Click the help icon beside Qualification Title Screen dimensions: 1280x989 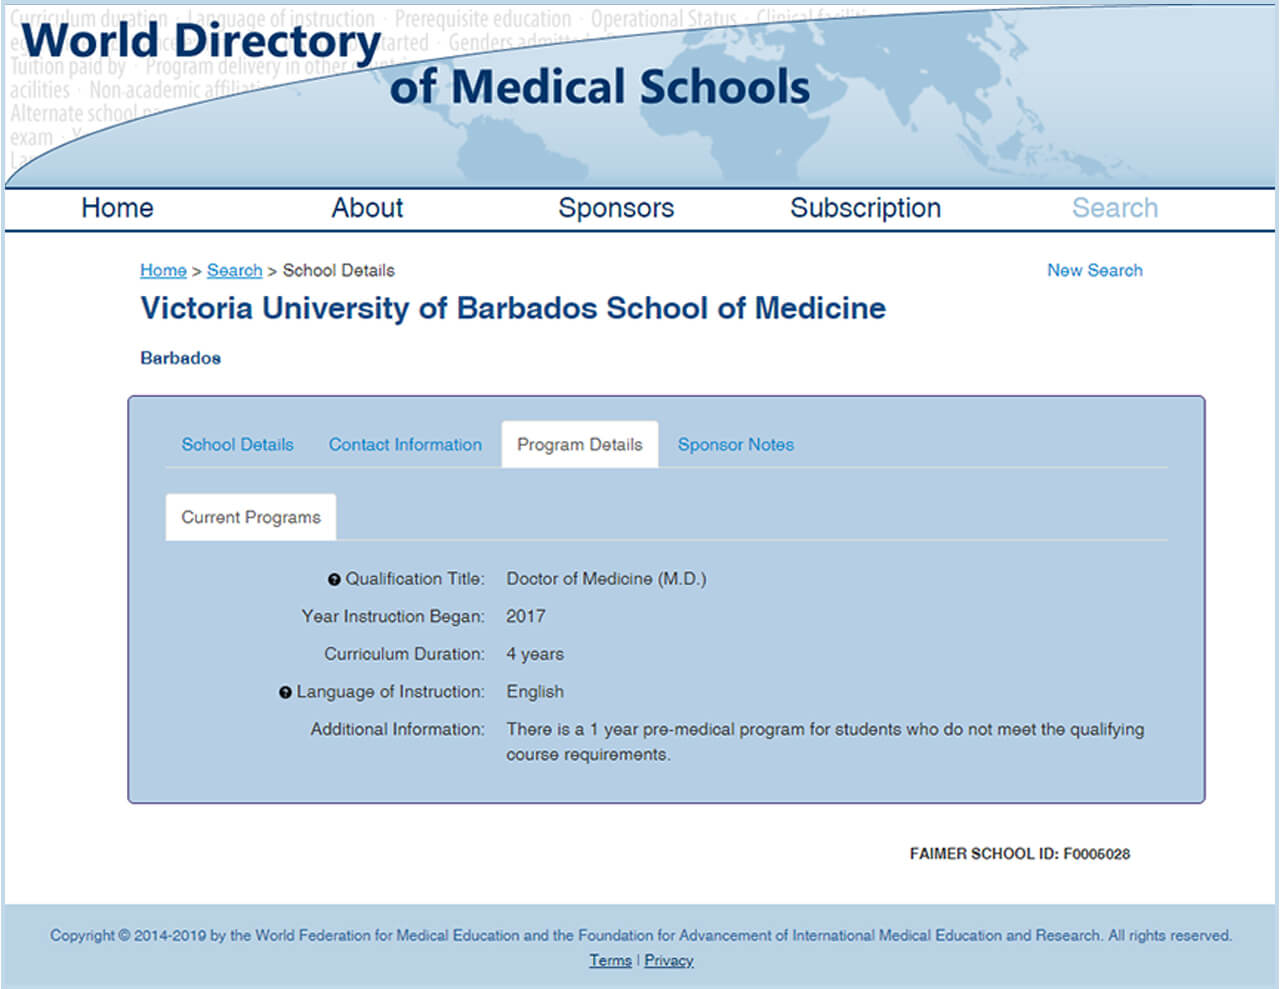[x=334, y=580]
